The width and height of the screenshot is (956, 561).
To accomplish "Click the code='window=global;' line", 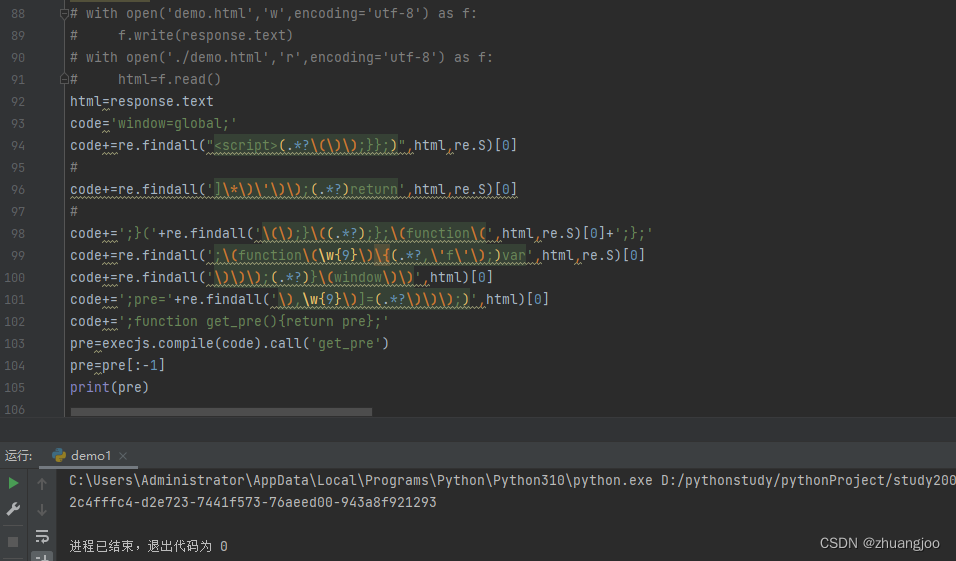I will tap(153, 123).
